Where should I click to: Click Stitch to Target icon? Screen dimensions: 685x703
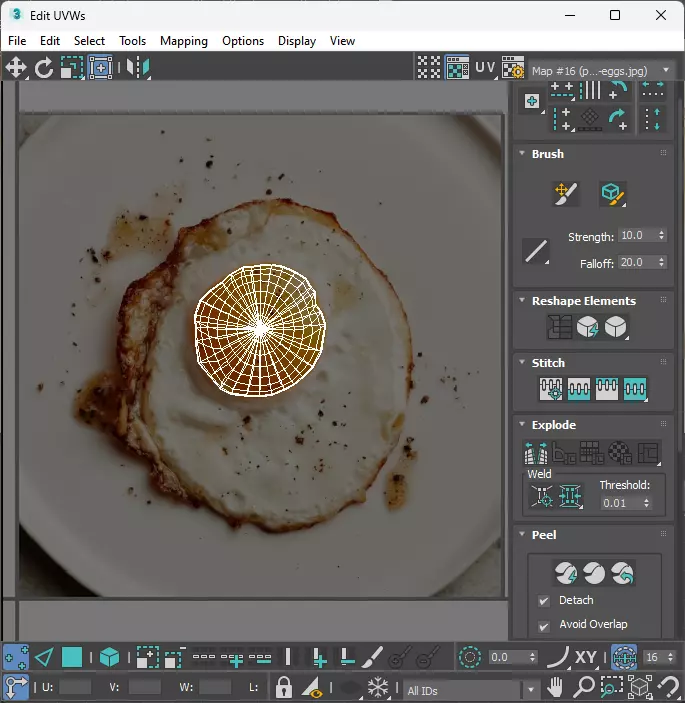[x=551, y=389]
